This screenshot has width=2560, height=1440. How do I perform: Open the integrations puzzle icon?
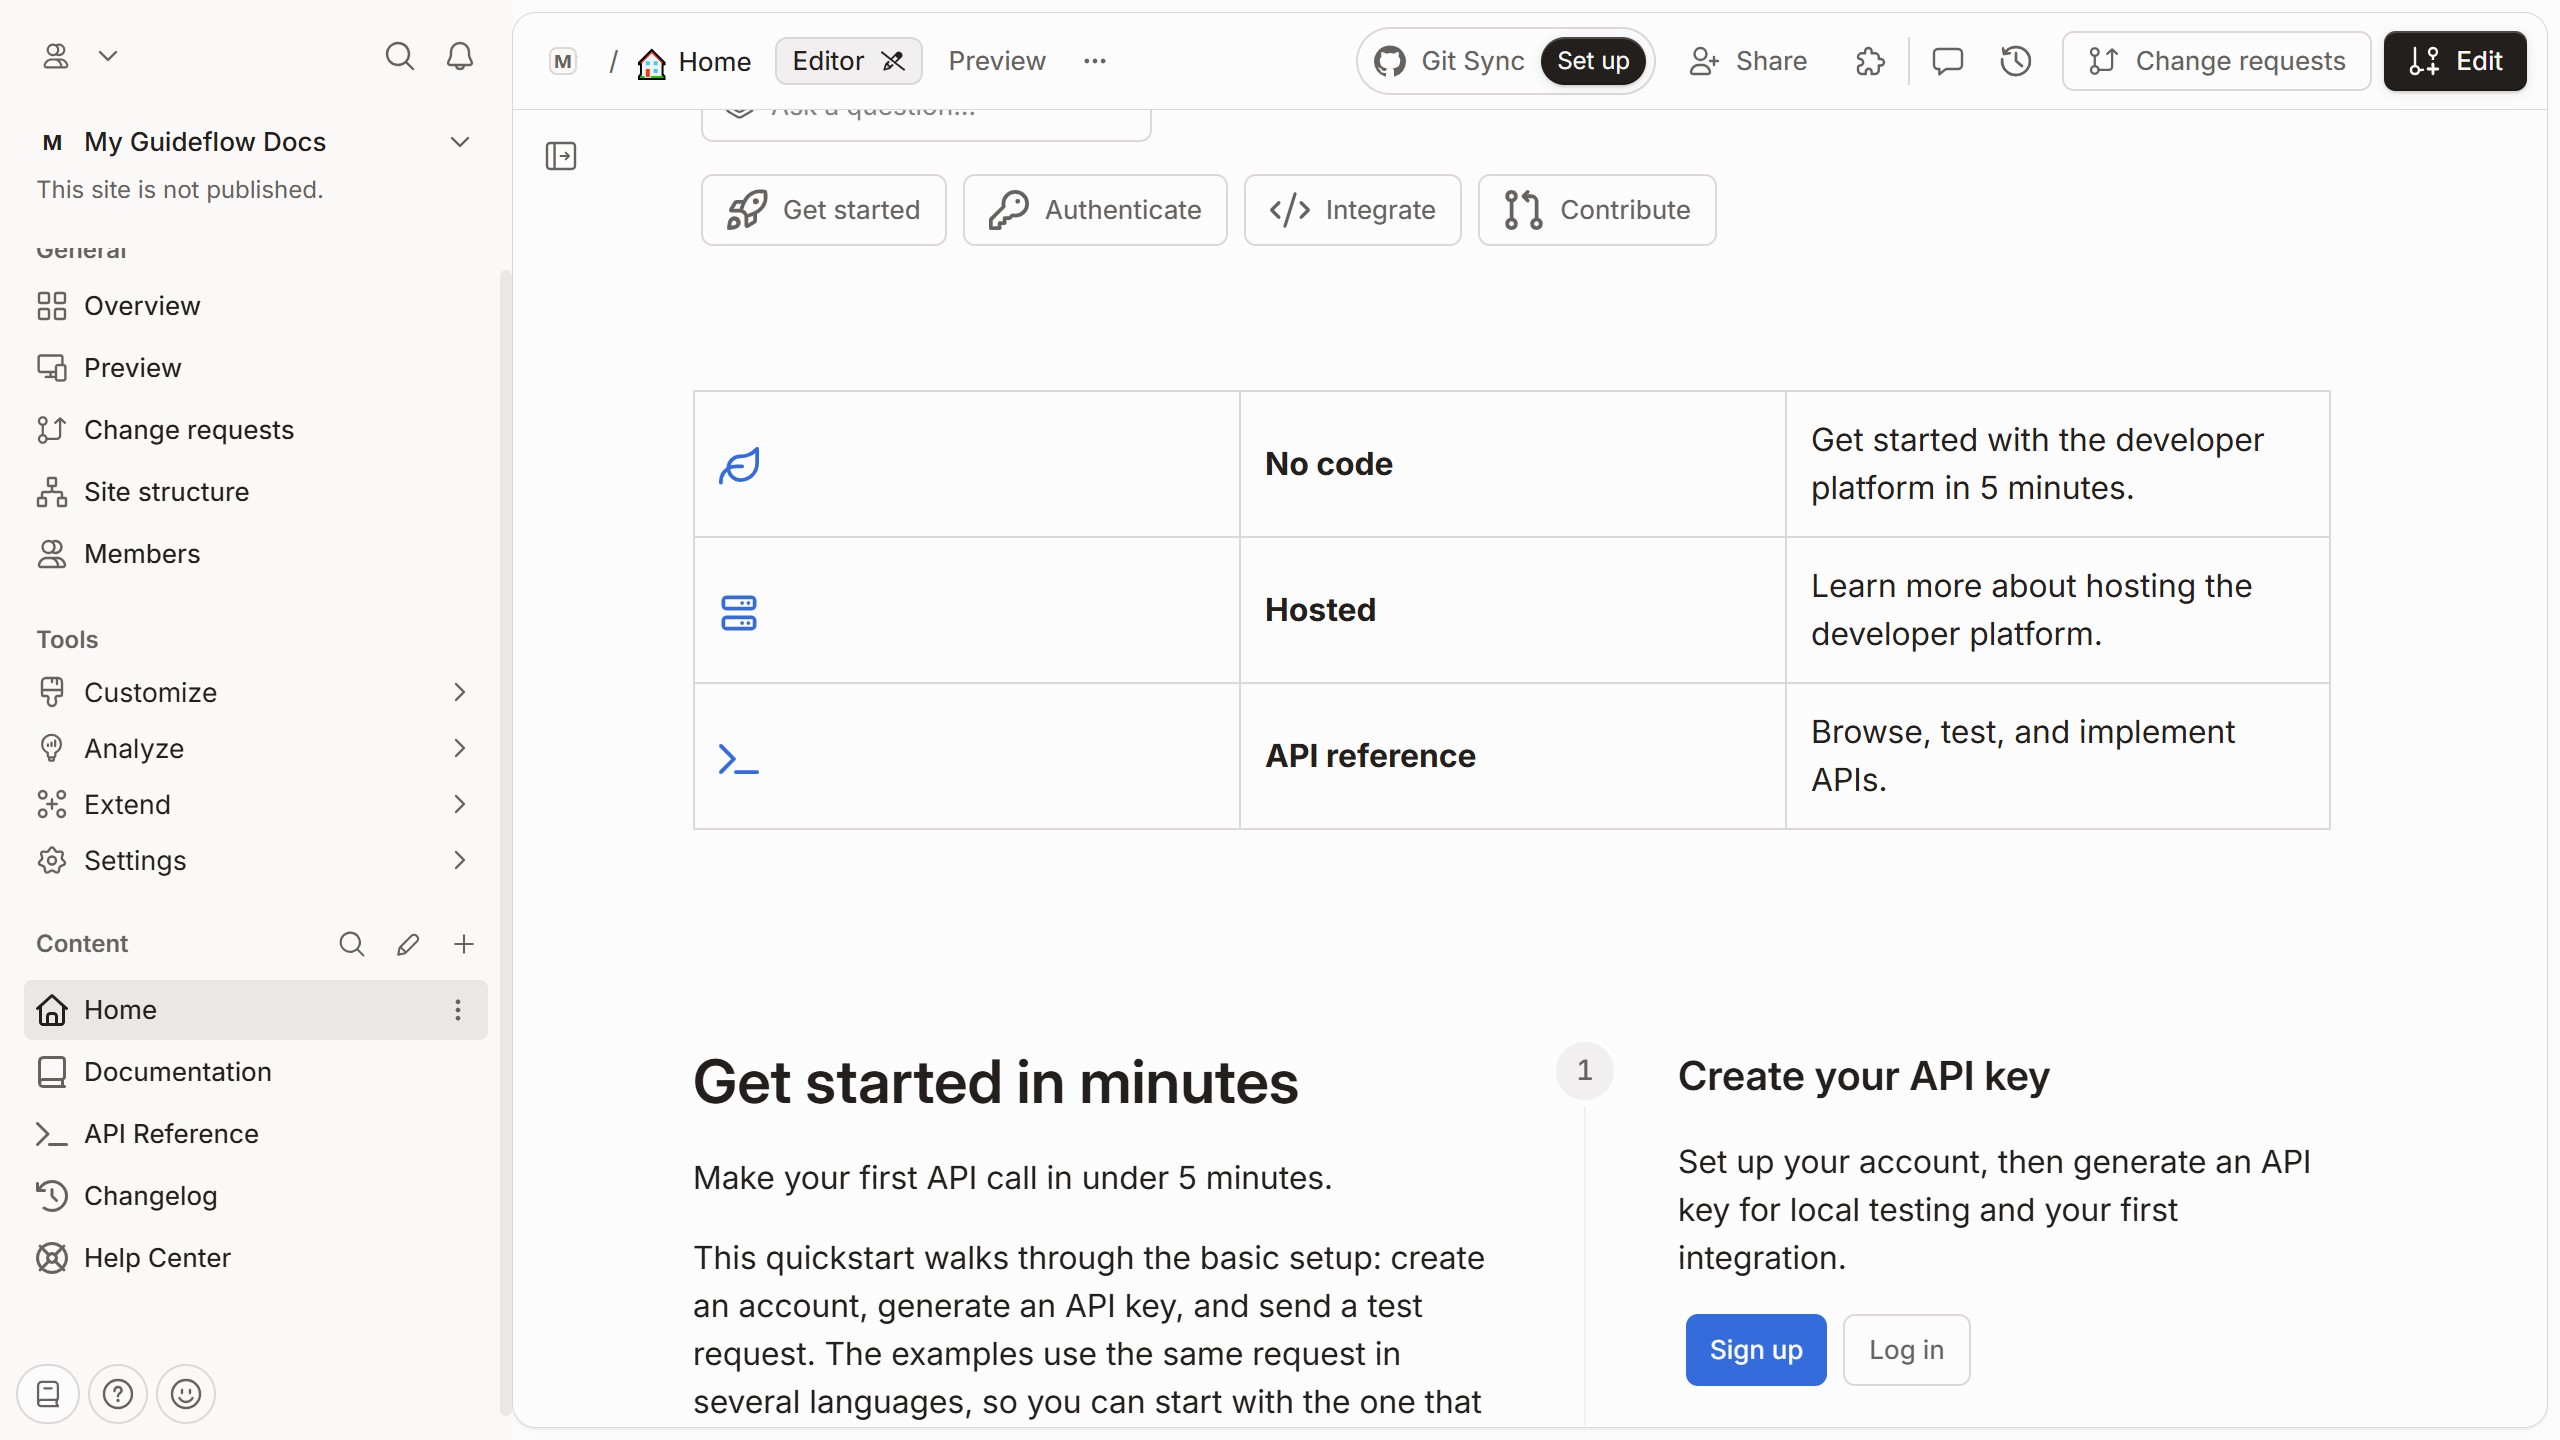coord(1870,61)
